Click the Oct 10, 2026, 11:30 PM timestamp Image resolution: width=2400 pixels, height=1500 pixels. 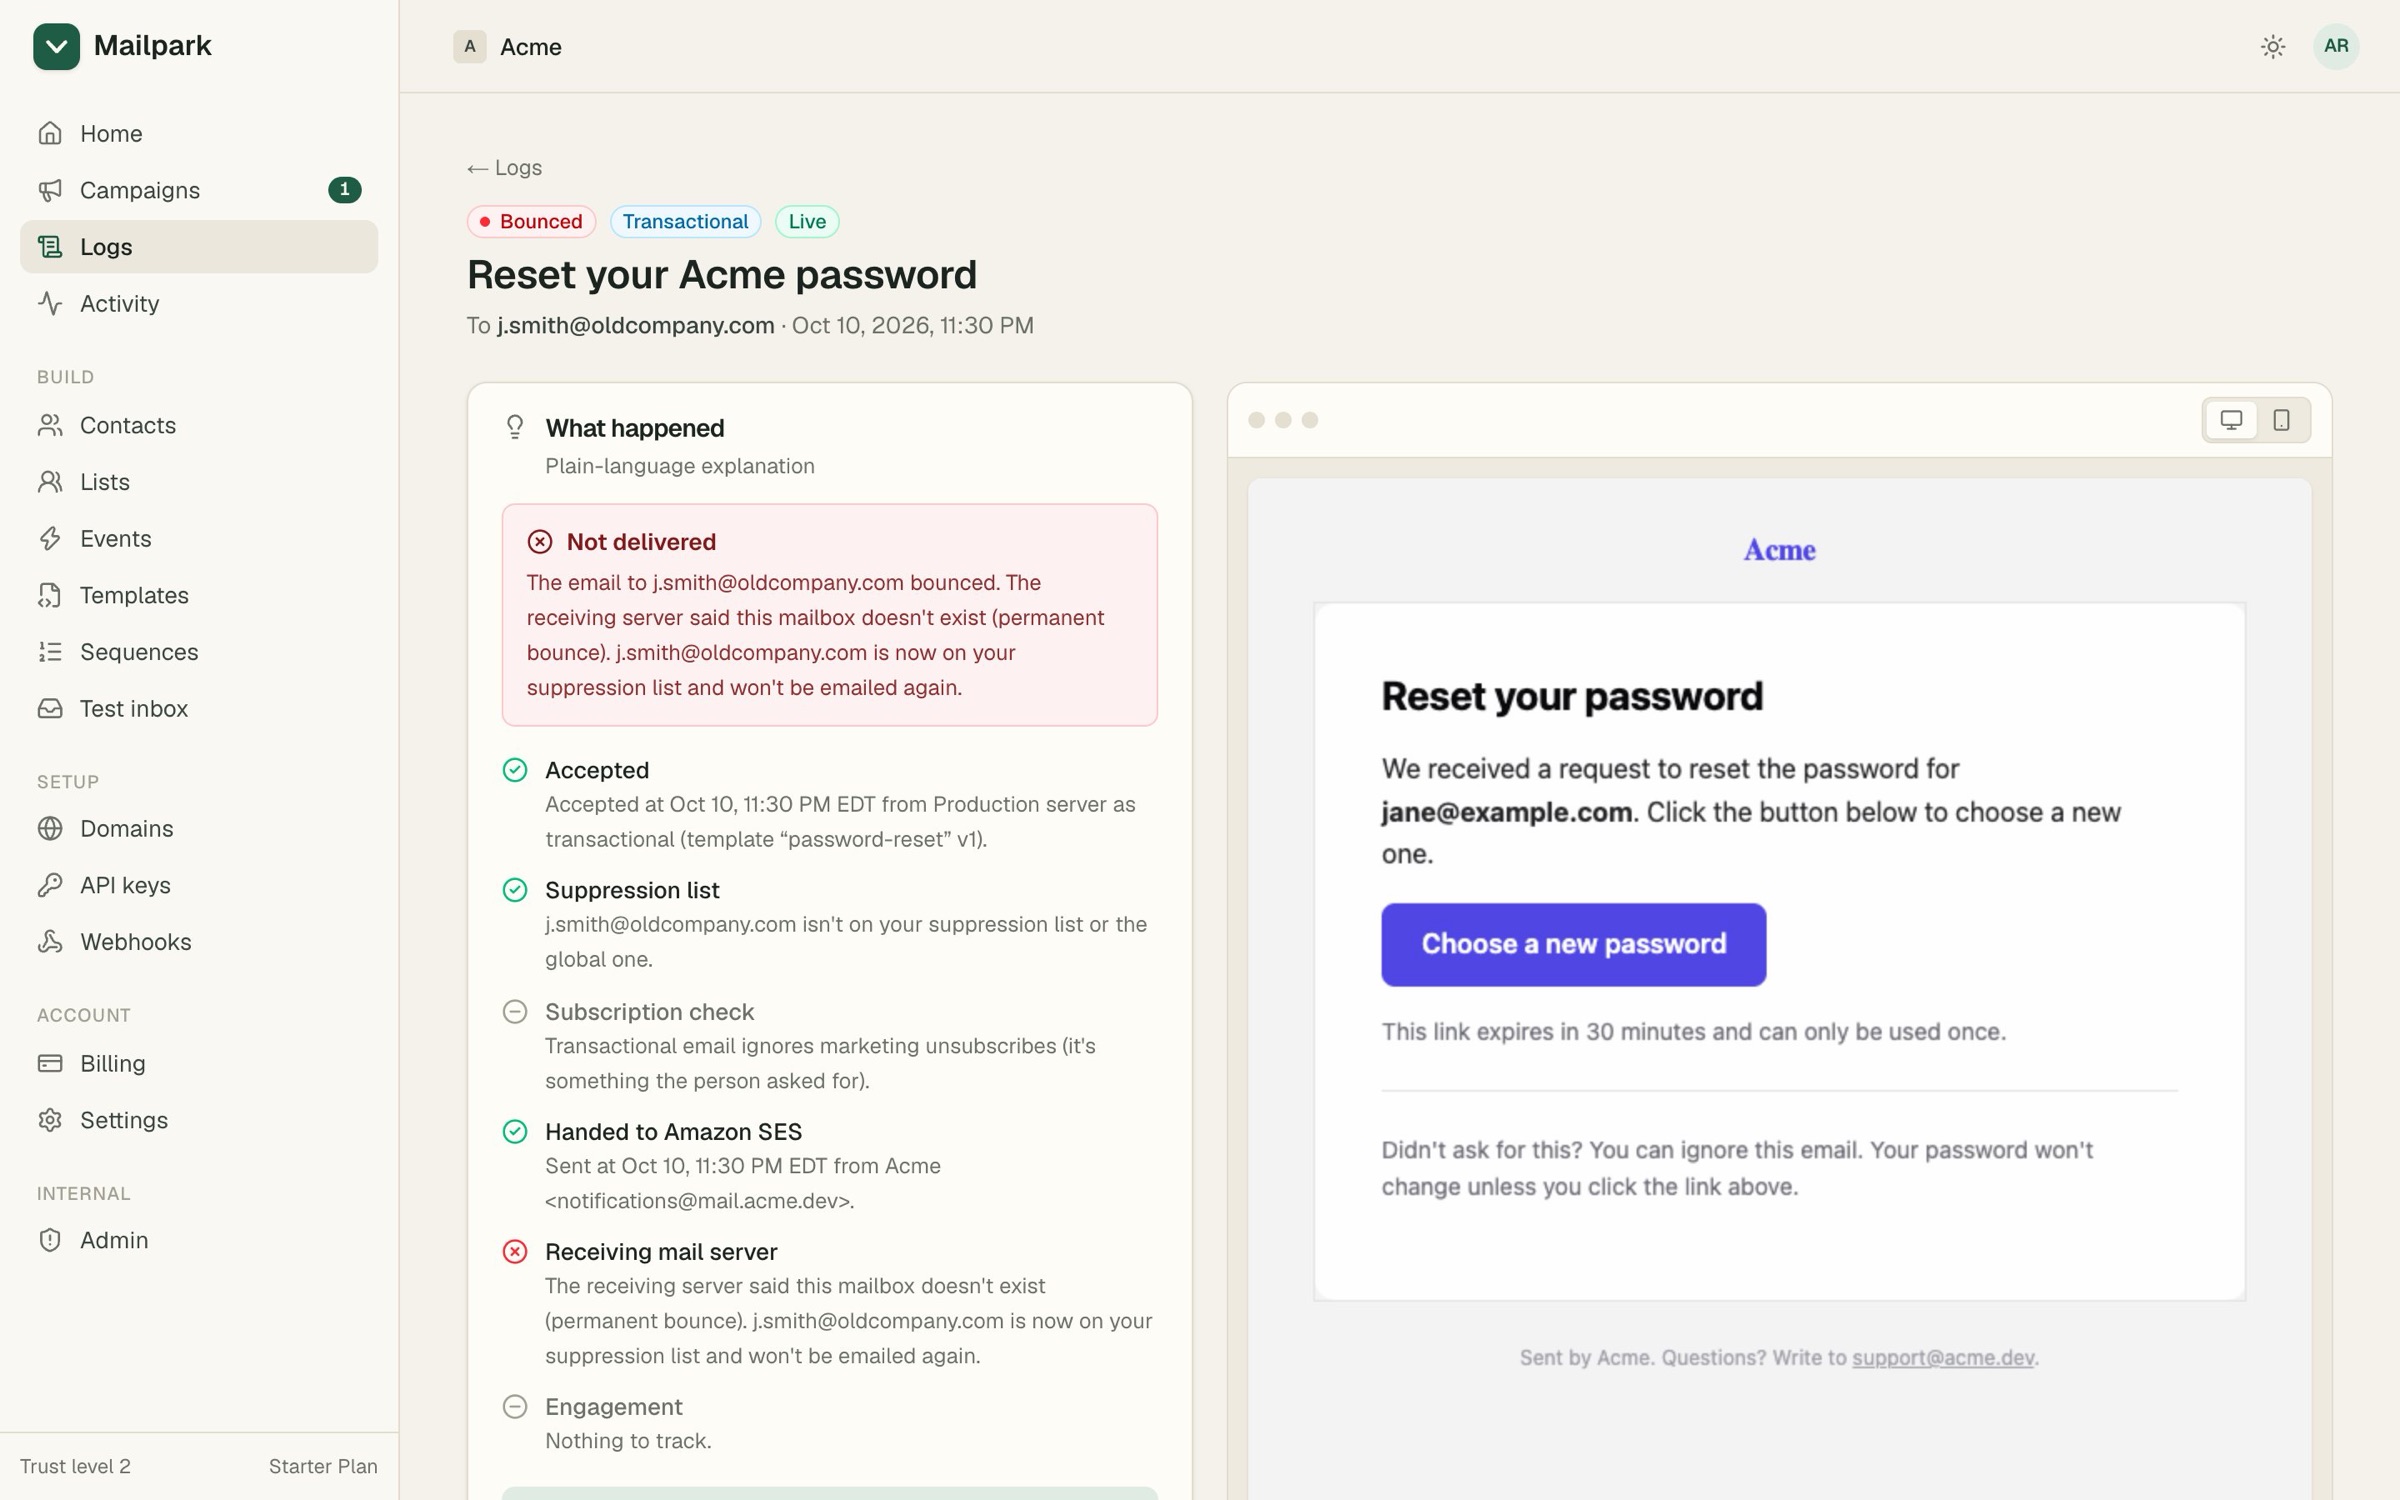click(913, 326)
